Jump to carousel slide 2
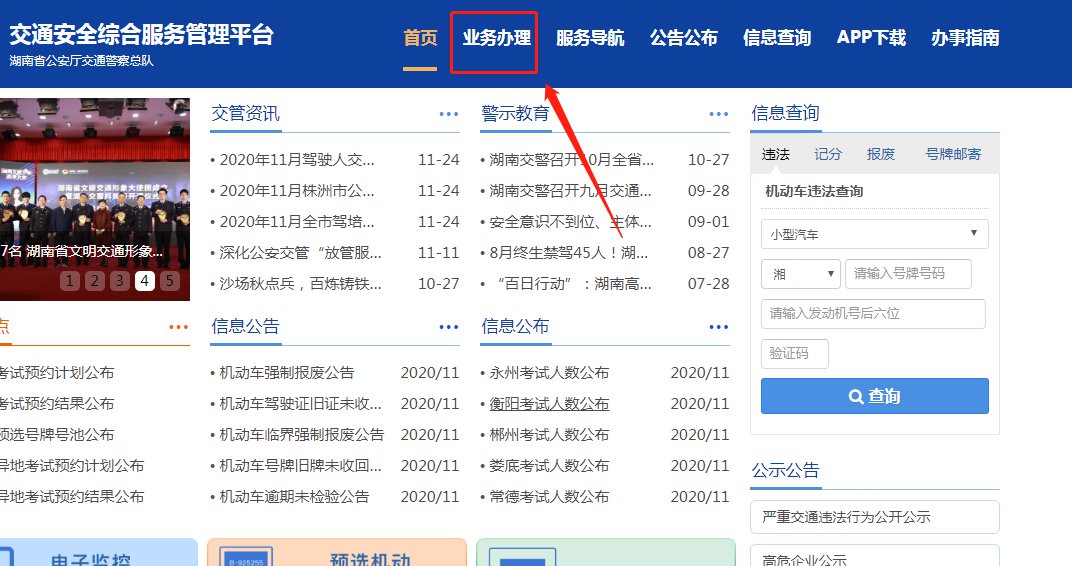 (94, 281)
